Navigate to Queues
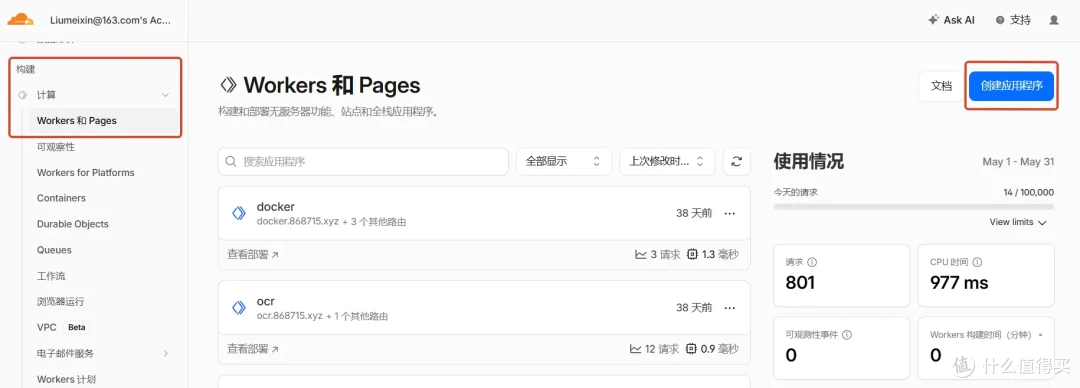The width and height of the screenshot is (1080, 388). click(54, 250)
